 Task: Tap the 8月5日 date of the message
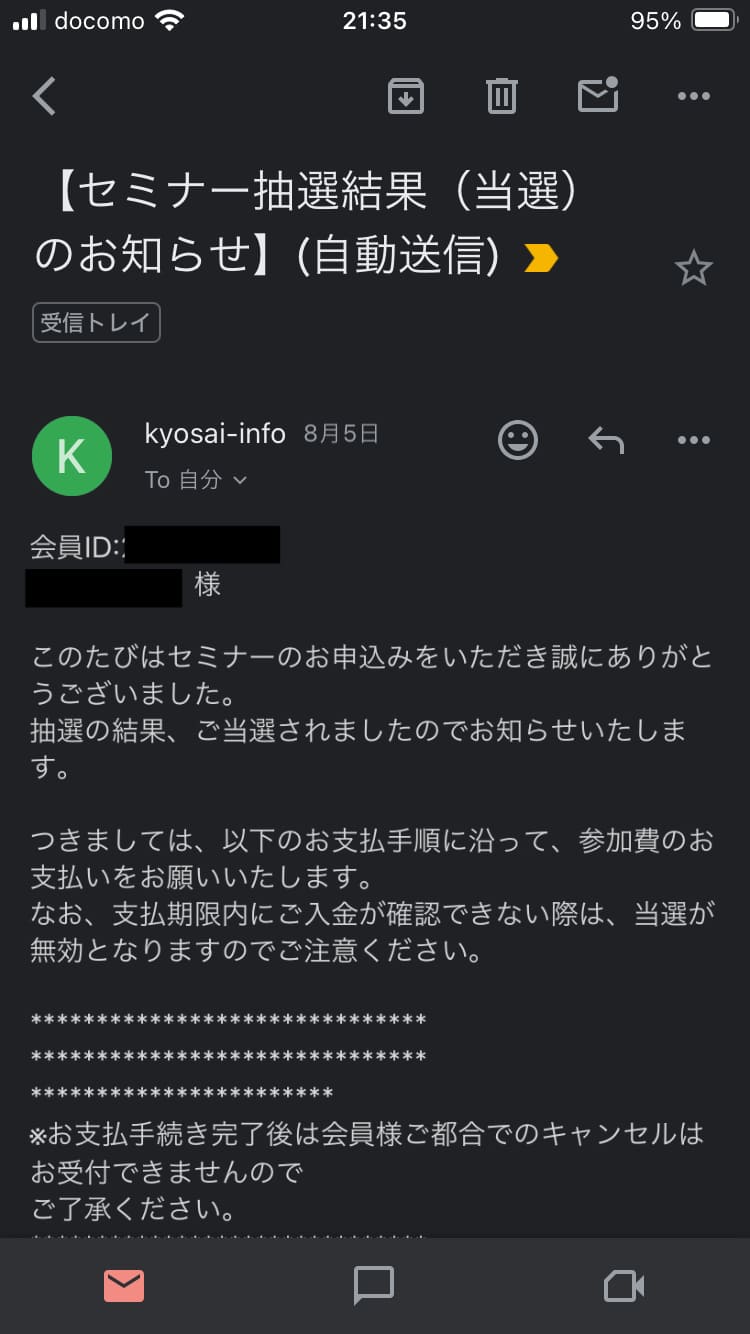pos(341,434)
